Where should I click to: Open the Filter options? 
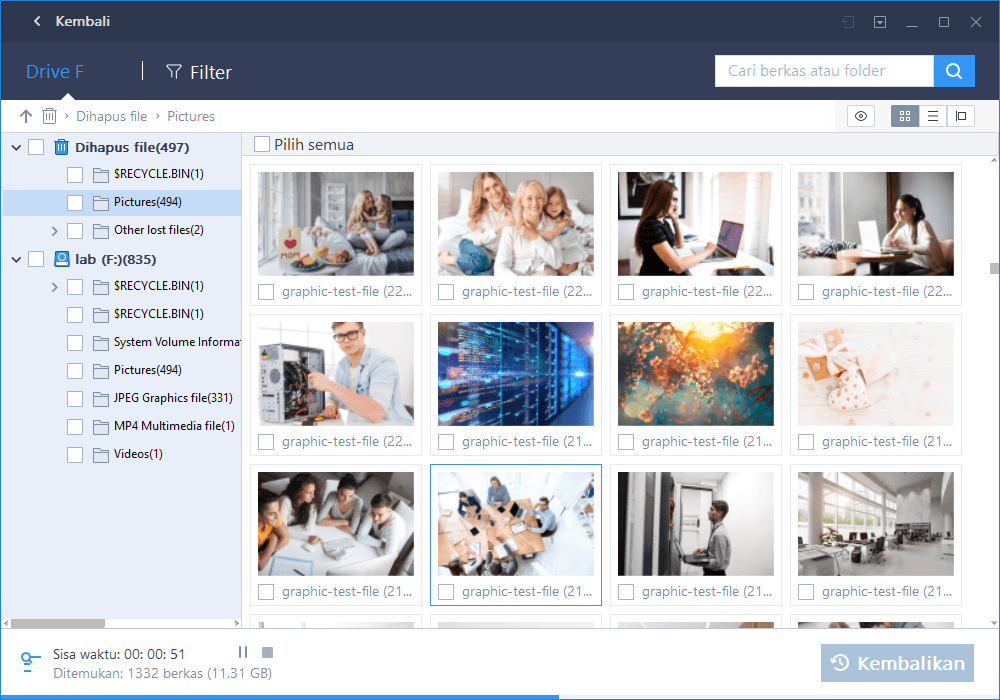click(198, 71)
